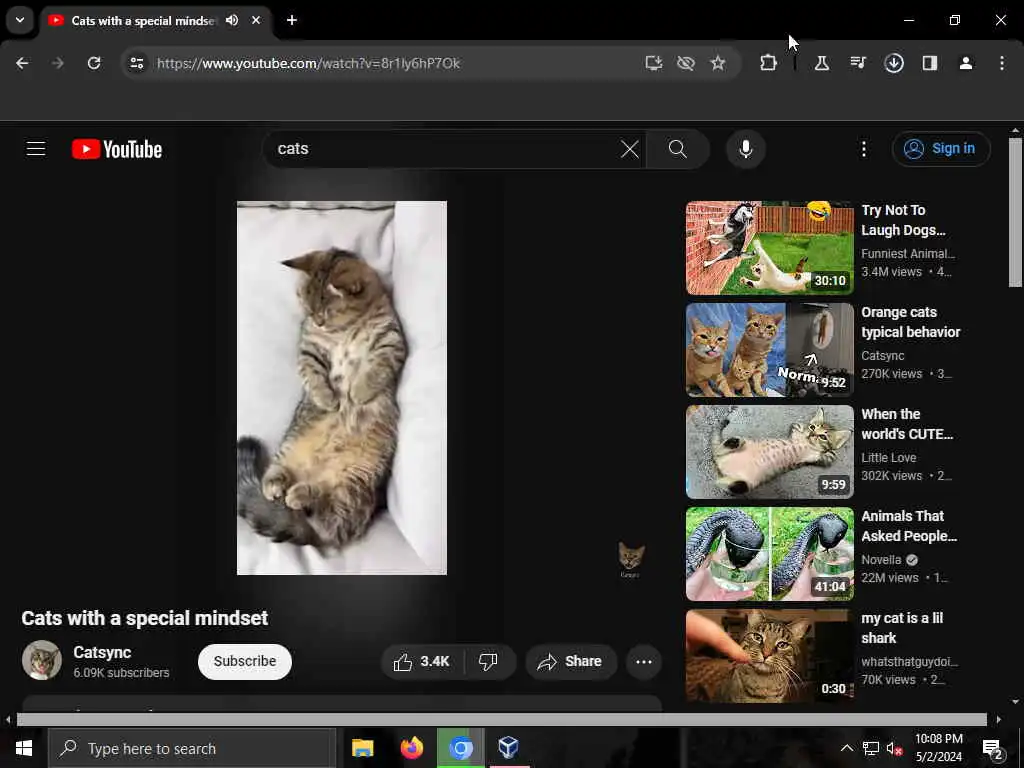Open When the world's CUTE thumbnail
This screenshot has width=1024, height=768.
click(769, 452)
